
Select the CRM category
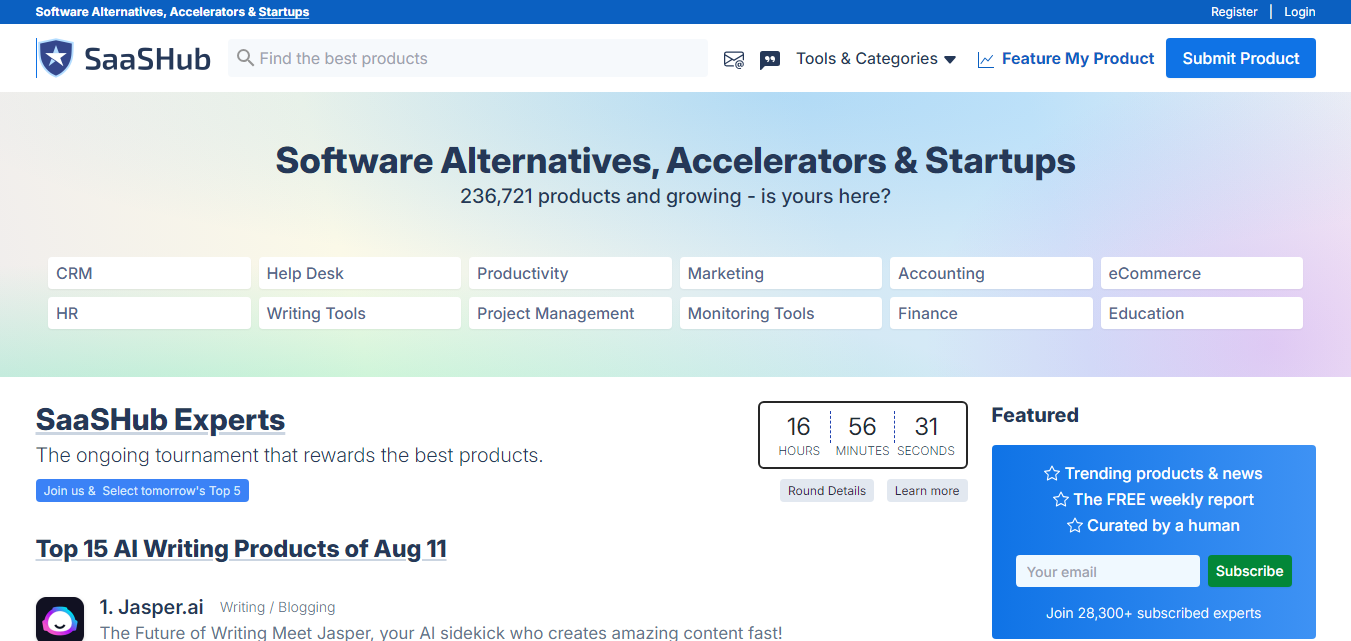(149, 273)
